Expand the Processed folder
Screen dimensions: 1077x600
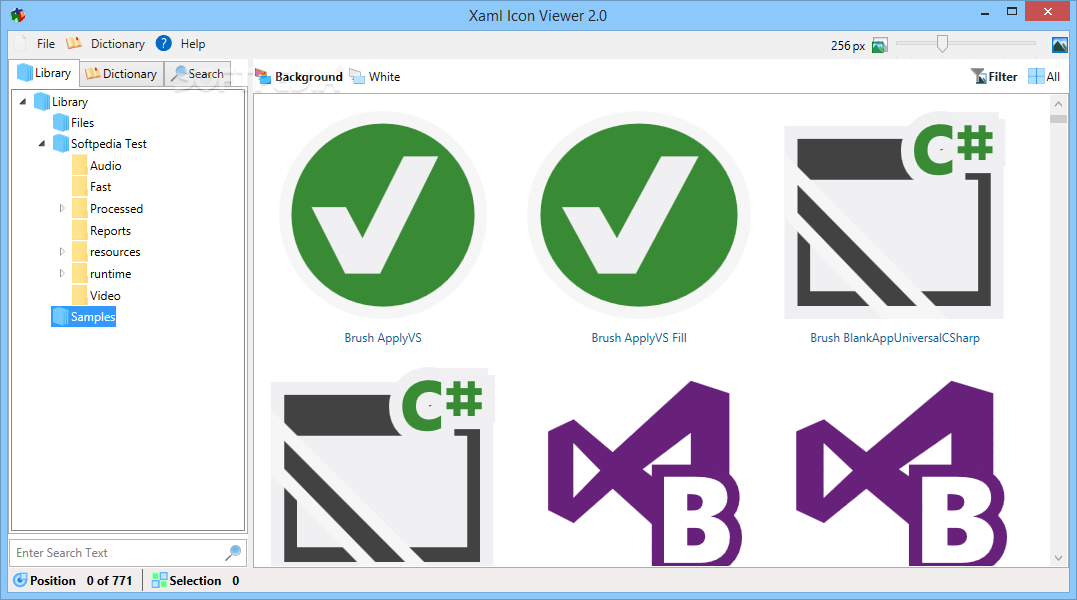coord(61,208)
